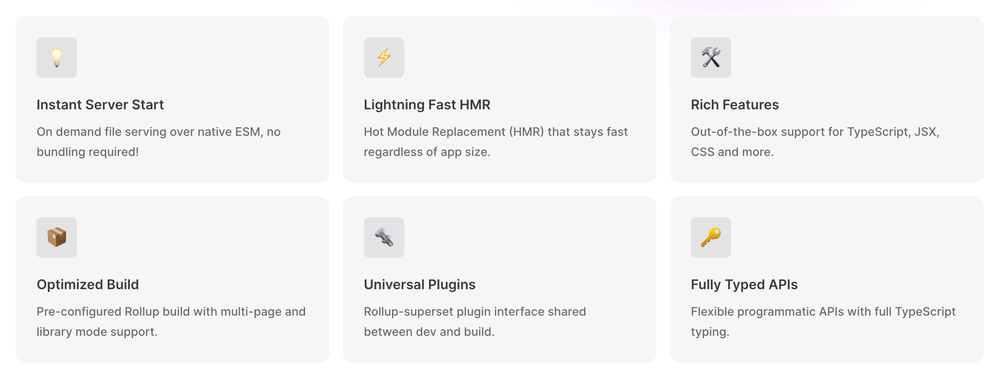
Task: Click the 'library mode support.' text line
Action: click(x=97, y=332)
